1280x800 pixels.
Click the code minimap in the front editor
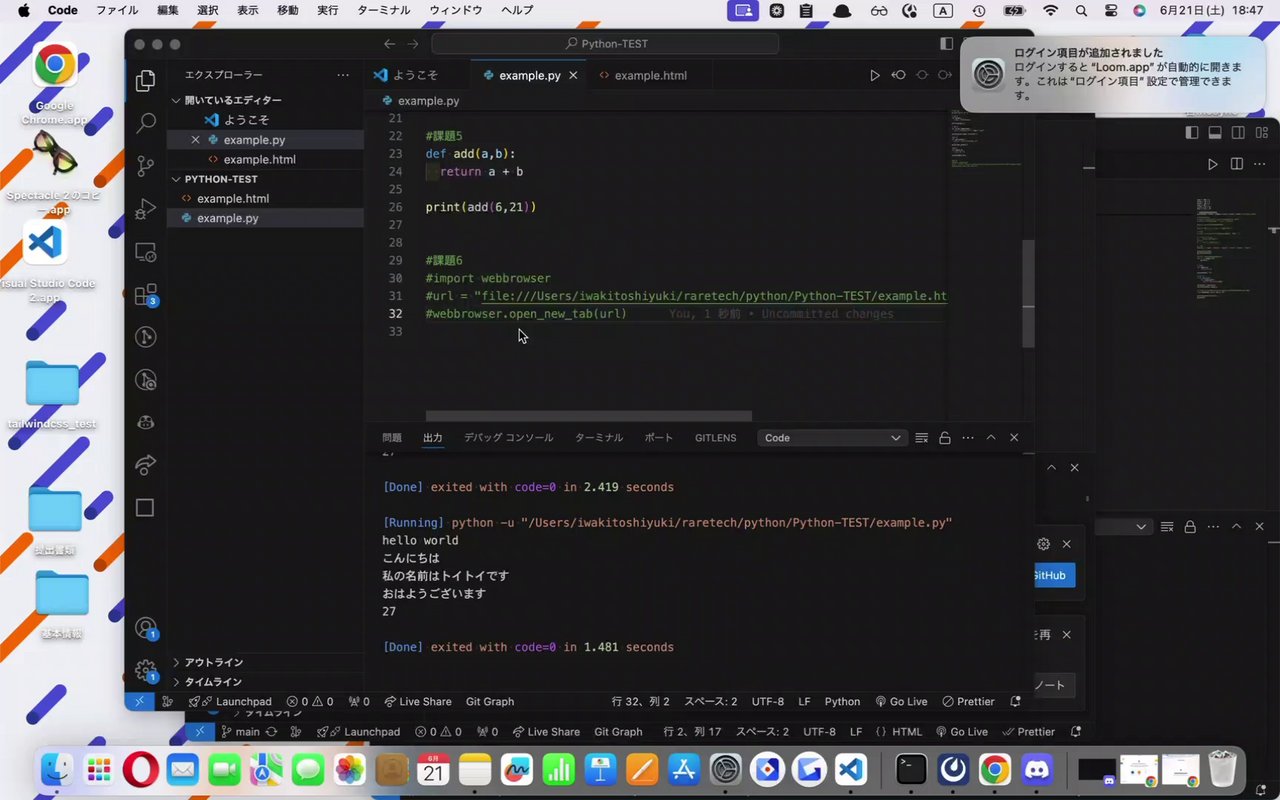(x=984, y=140)
